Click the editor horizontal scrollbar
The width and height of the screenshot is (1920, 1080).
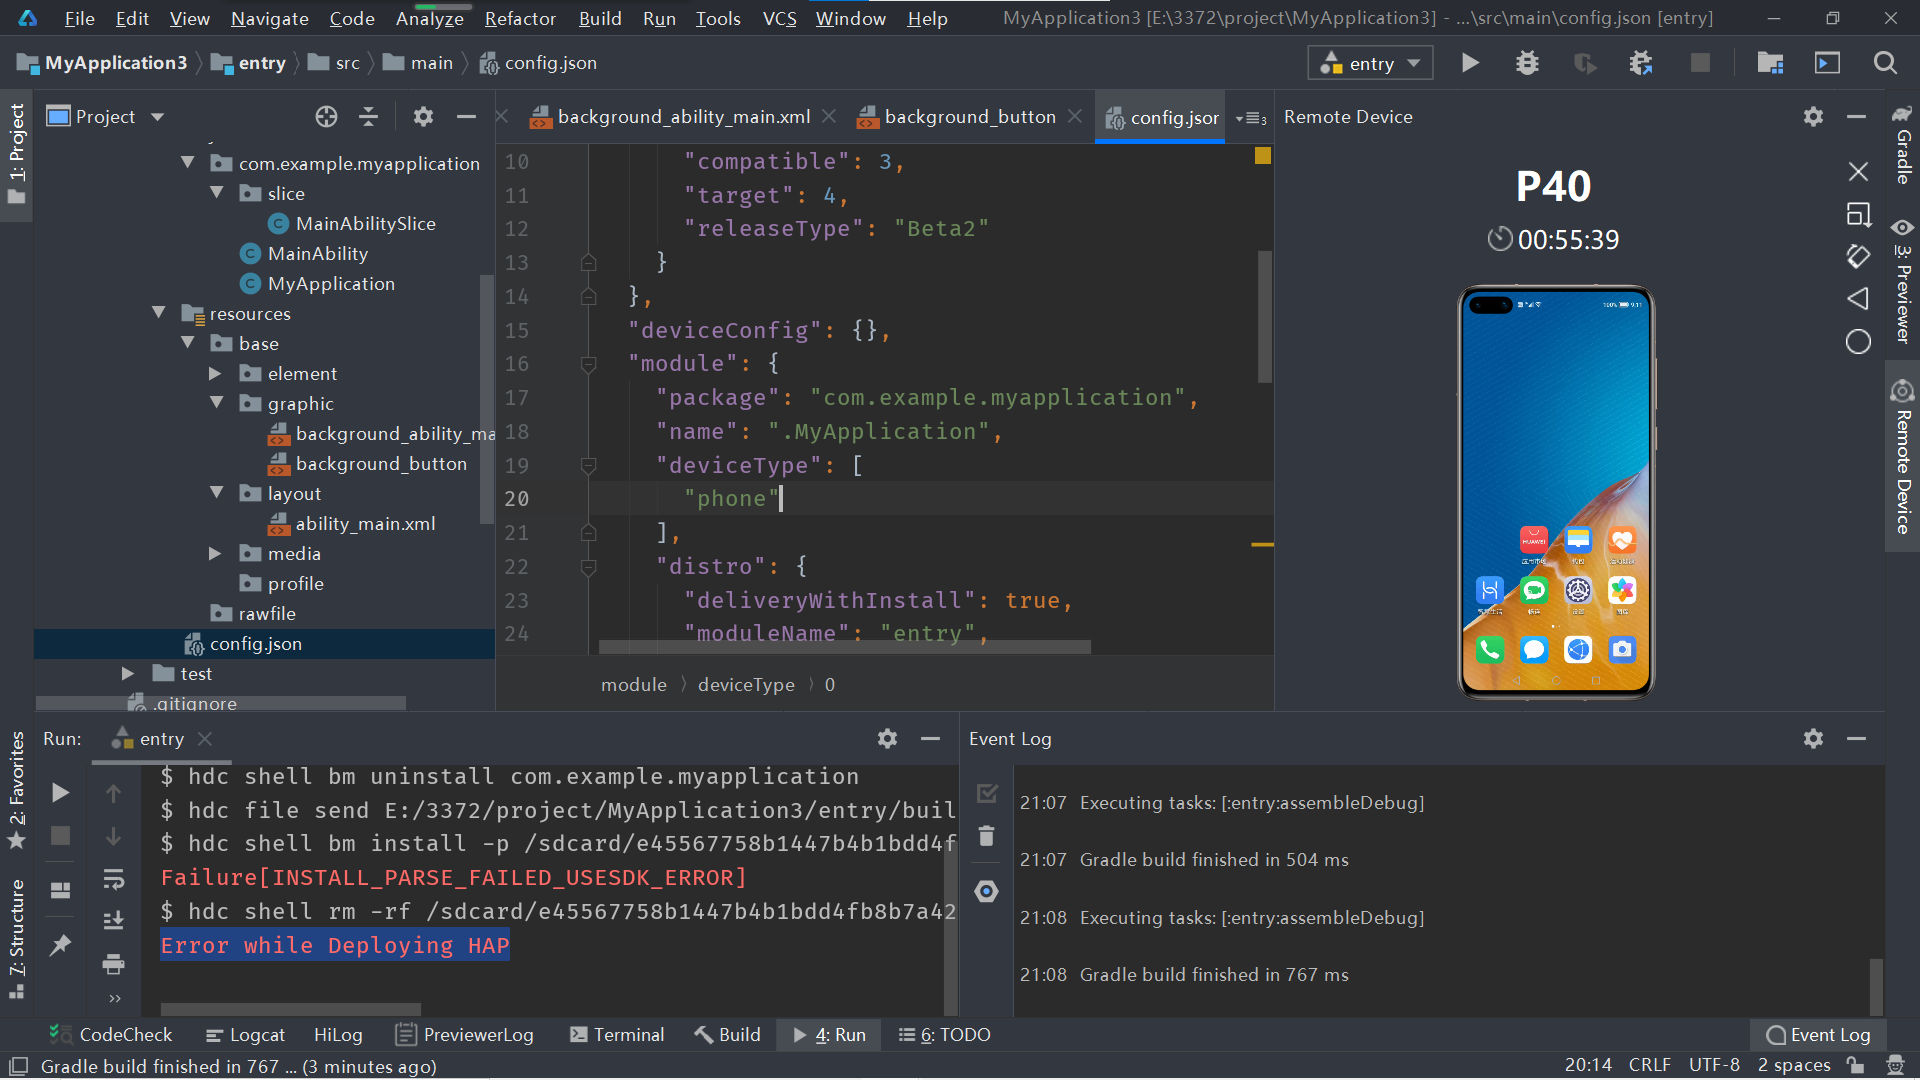tap(844, 648)
